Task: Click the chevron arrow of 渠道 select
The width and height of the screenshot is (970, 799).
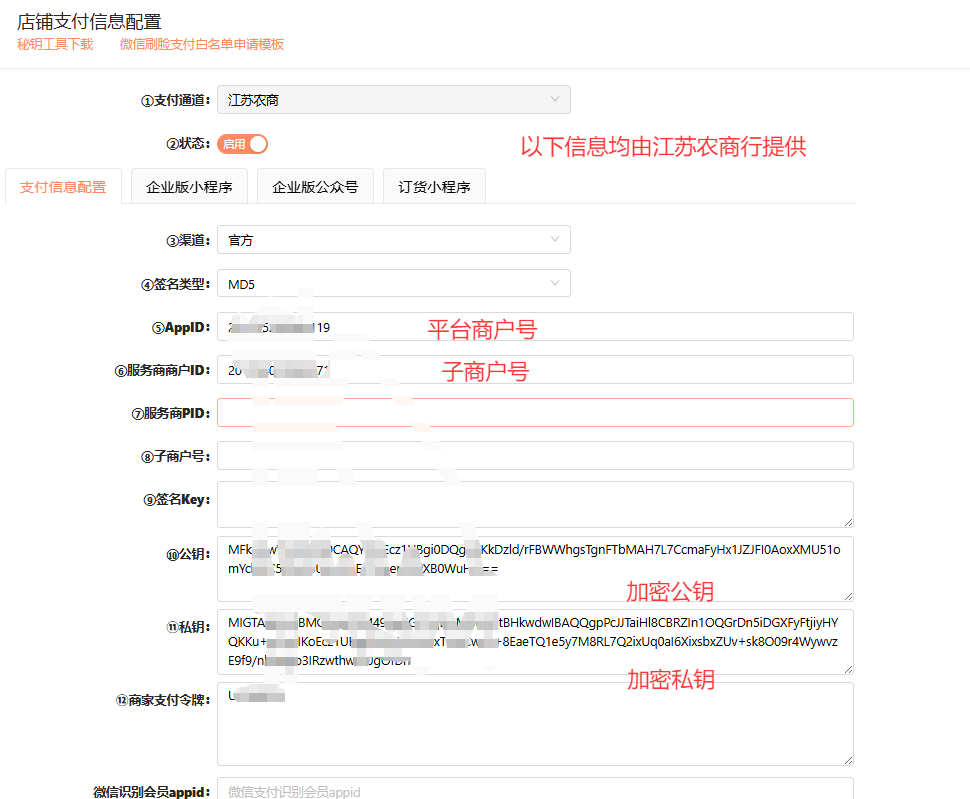Action: 555,239
